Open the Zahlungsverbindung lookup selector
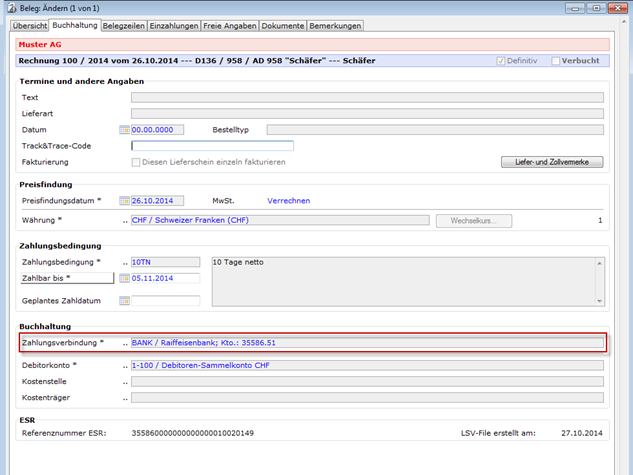The image size is (633, 475). coord(125,343)
